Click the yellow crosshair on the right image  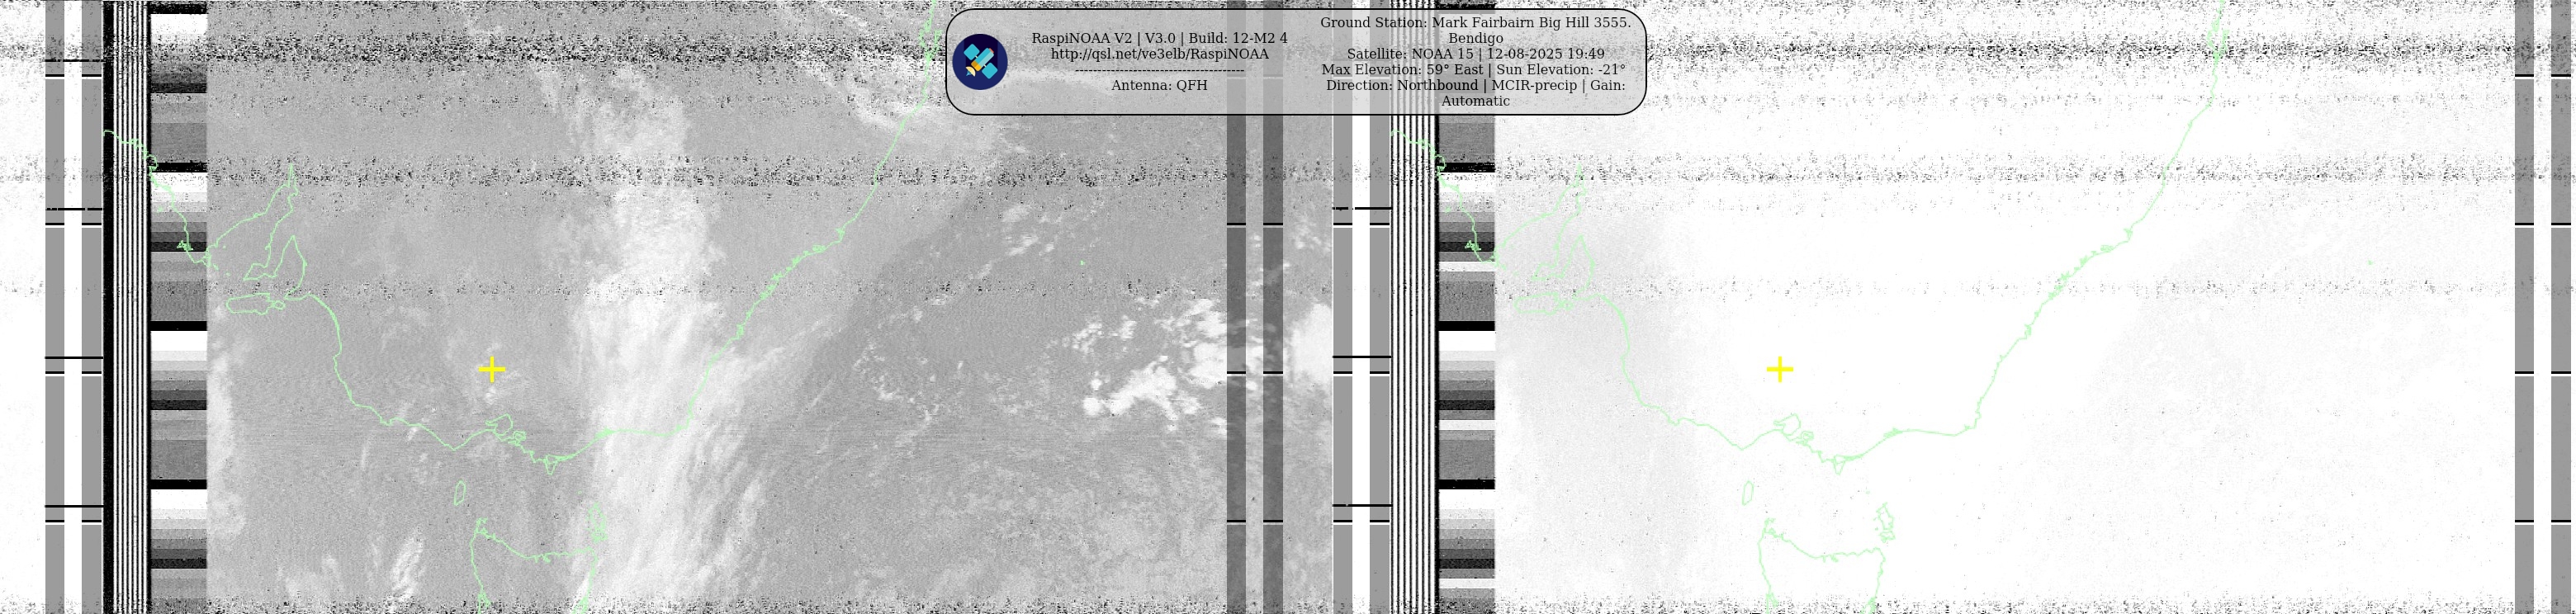(1779, 370)
